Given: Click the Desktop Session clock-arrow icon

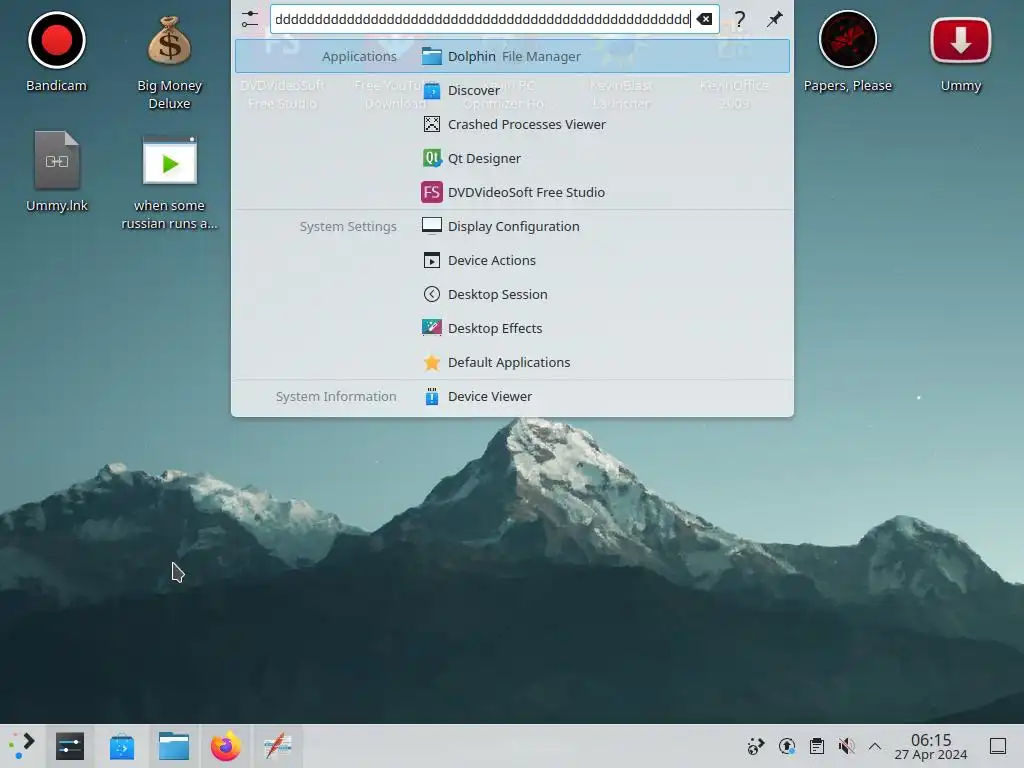Looking at the screenshot, I should (432, 294).
